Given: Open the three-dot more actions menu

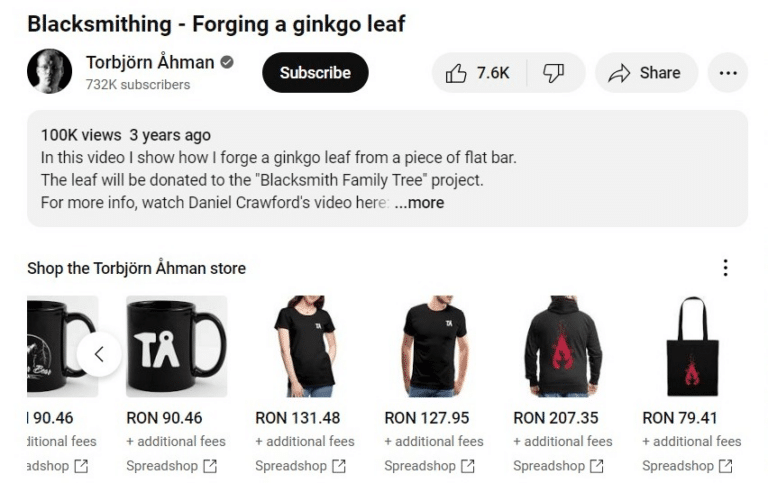Looking at the screenshot, I should (727, 73).
